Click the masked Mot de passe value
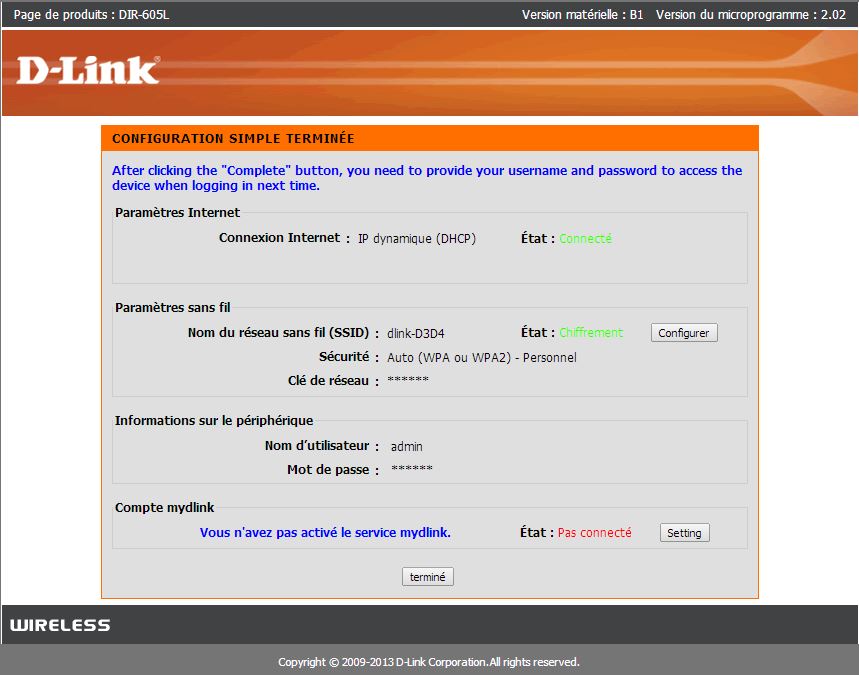 [x=412, y=470]
